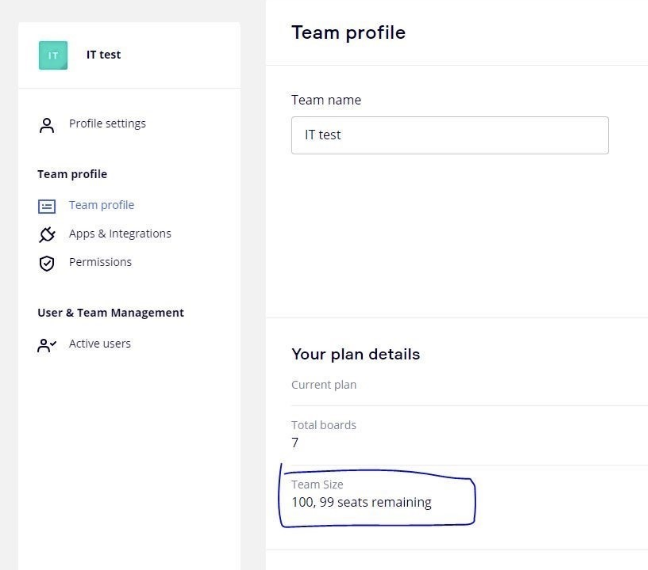This screenshot has width=648, height=570.
Task: Click the Total boards count of 7
Action: 295,442
